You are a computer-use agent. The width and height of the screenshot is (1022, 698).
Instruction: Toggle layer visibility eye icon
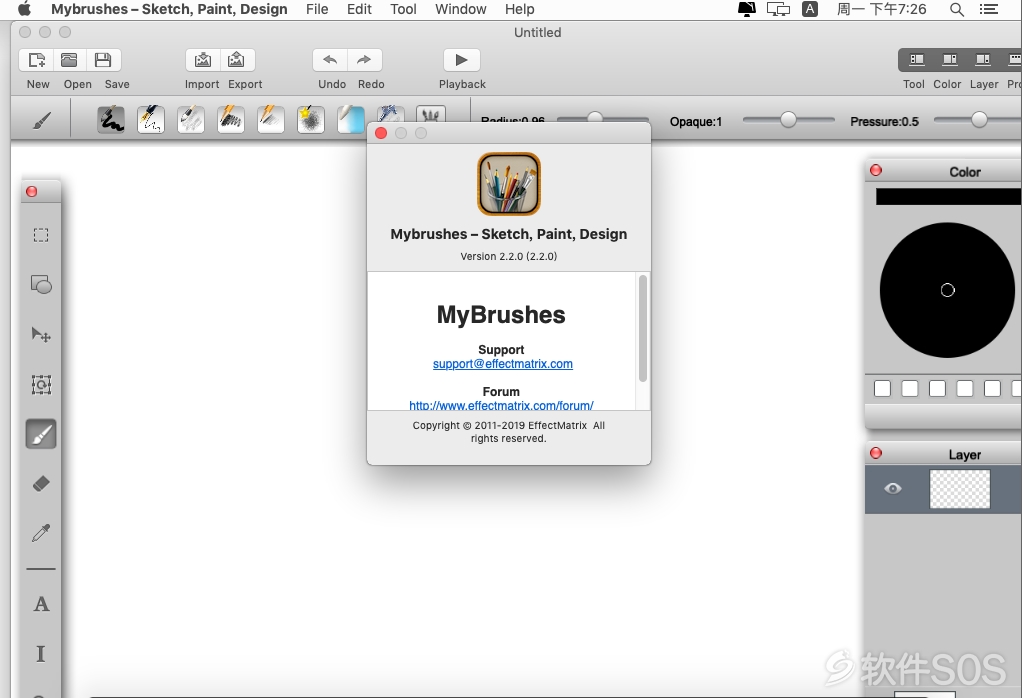coord(893,488)
